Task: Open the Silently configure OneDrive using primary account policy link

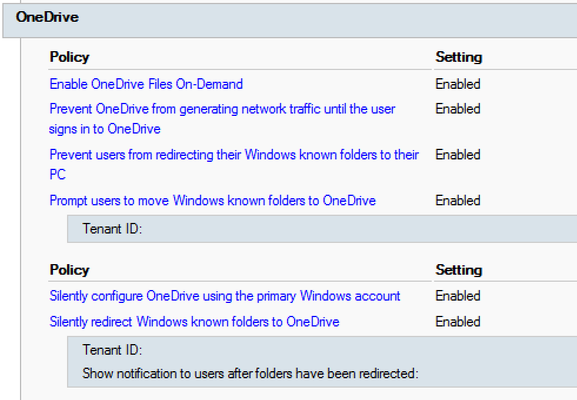Action: [225, 296]
